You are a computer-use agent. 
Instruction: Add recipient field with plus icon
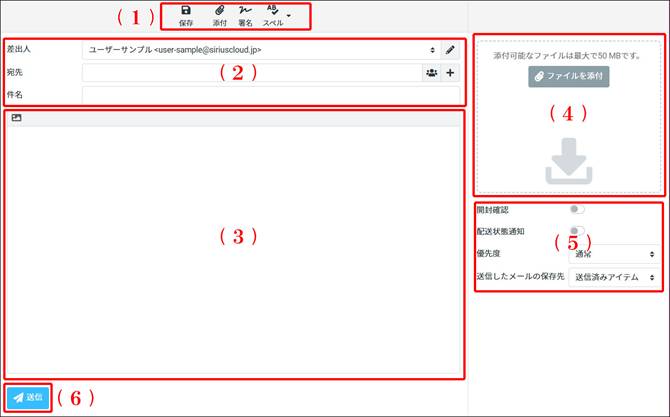coord(450,73)
